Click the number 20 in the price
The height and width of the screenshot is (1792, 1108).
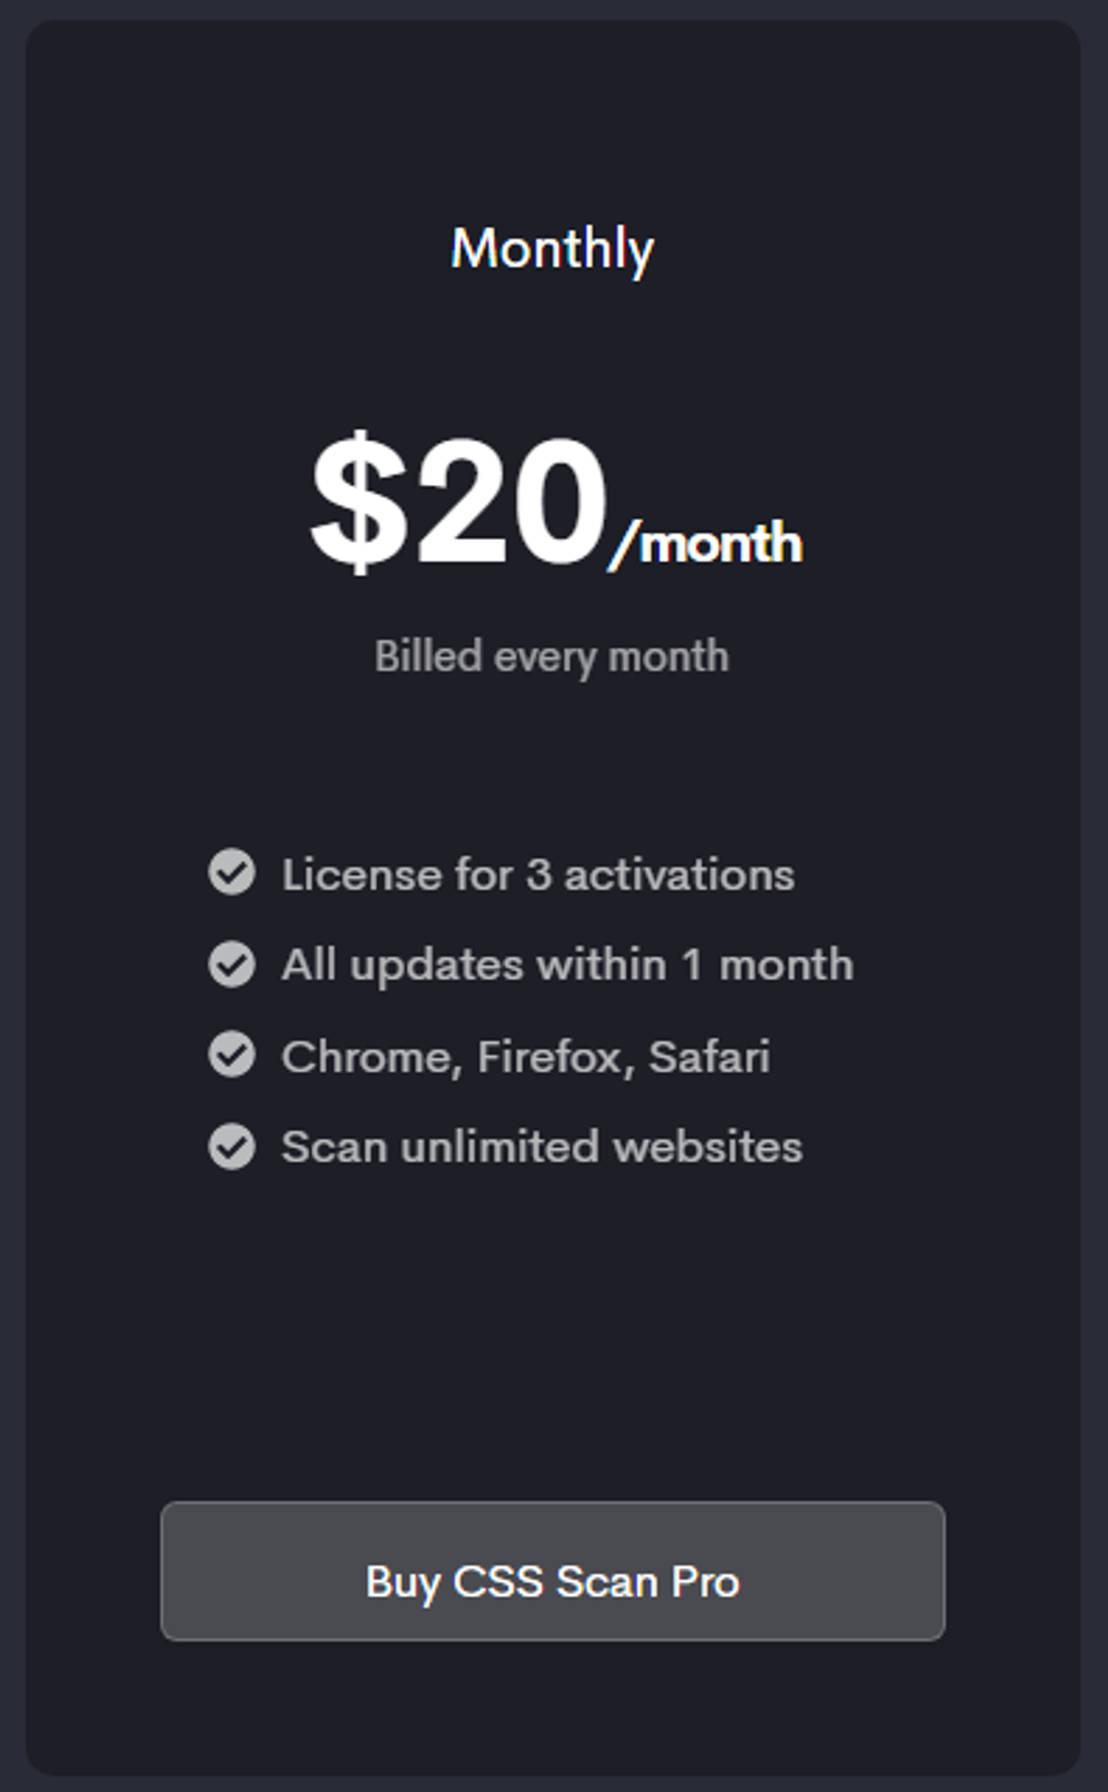[x=511, y=502]
